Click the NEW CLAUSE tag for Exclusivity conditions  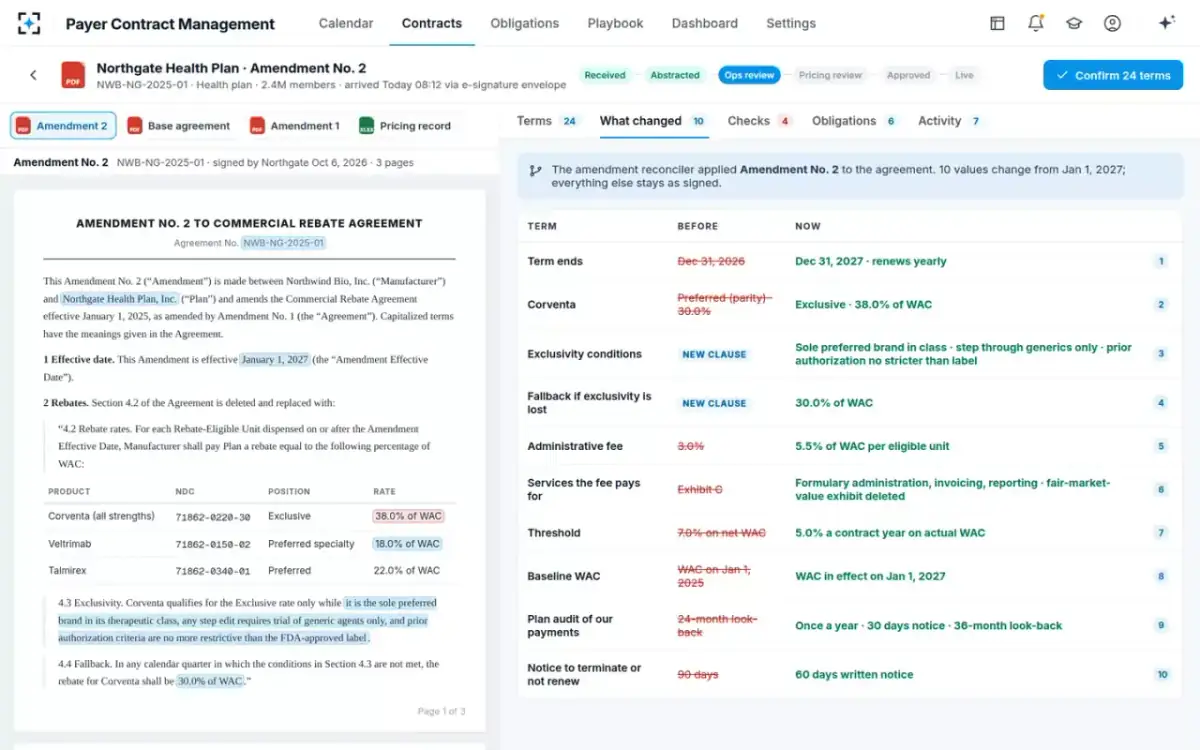coord(714,354)
